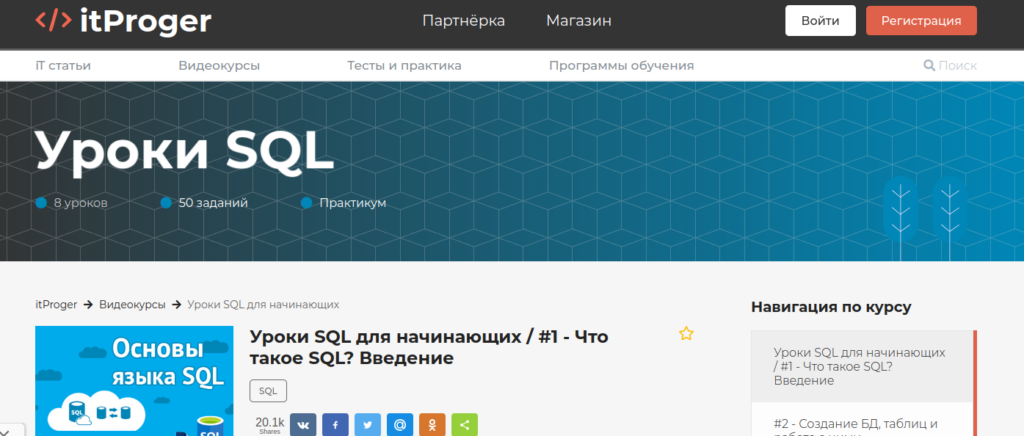The width and height of the screenshot is (1024, 436).
Task: Open the IT статьи section
Action: [63, 66]
